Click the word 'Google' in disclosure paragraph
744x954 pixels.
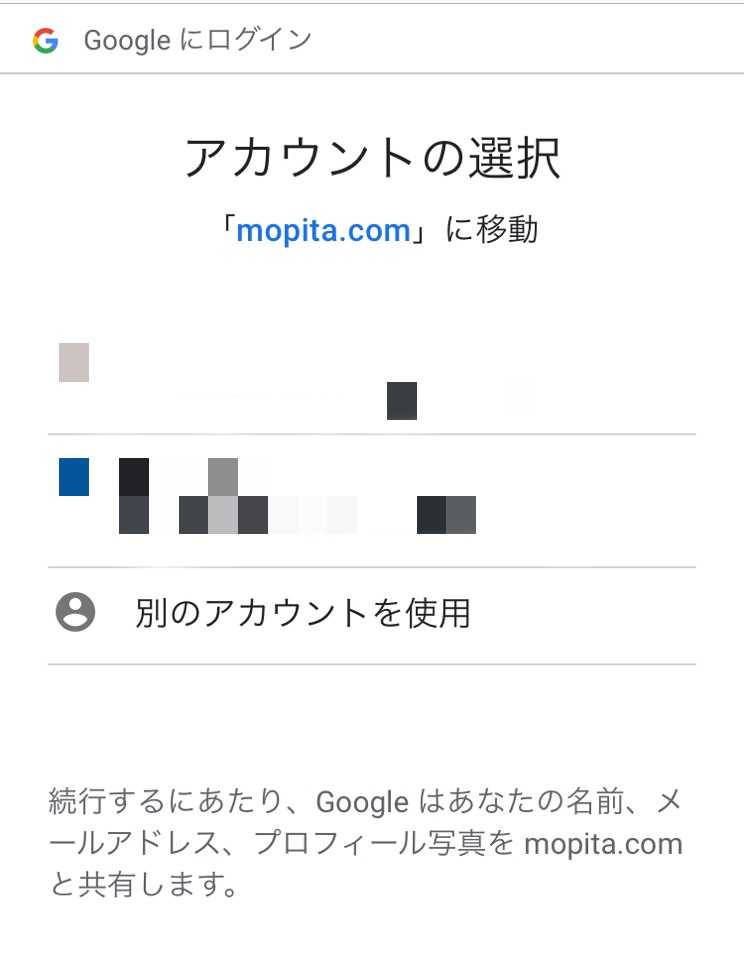tap(362, 802)
